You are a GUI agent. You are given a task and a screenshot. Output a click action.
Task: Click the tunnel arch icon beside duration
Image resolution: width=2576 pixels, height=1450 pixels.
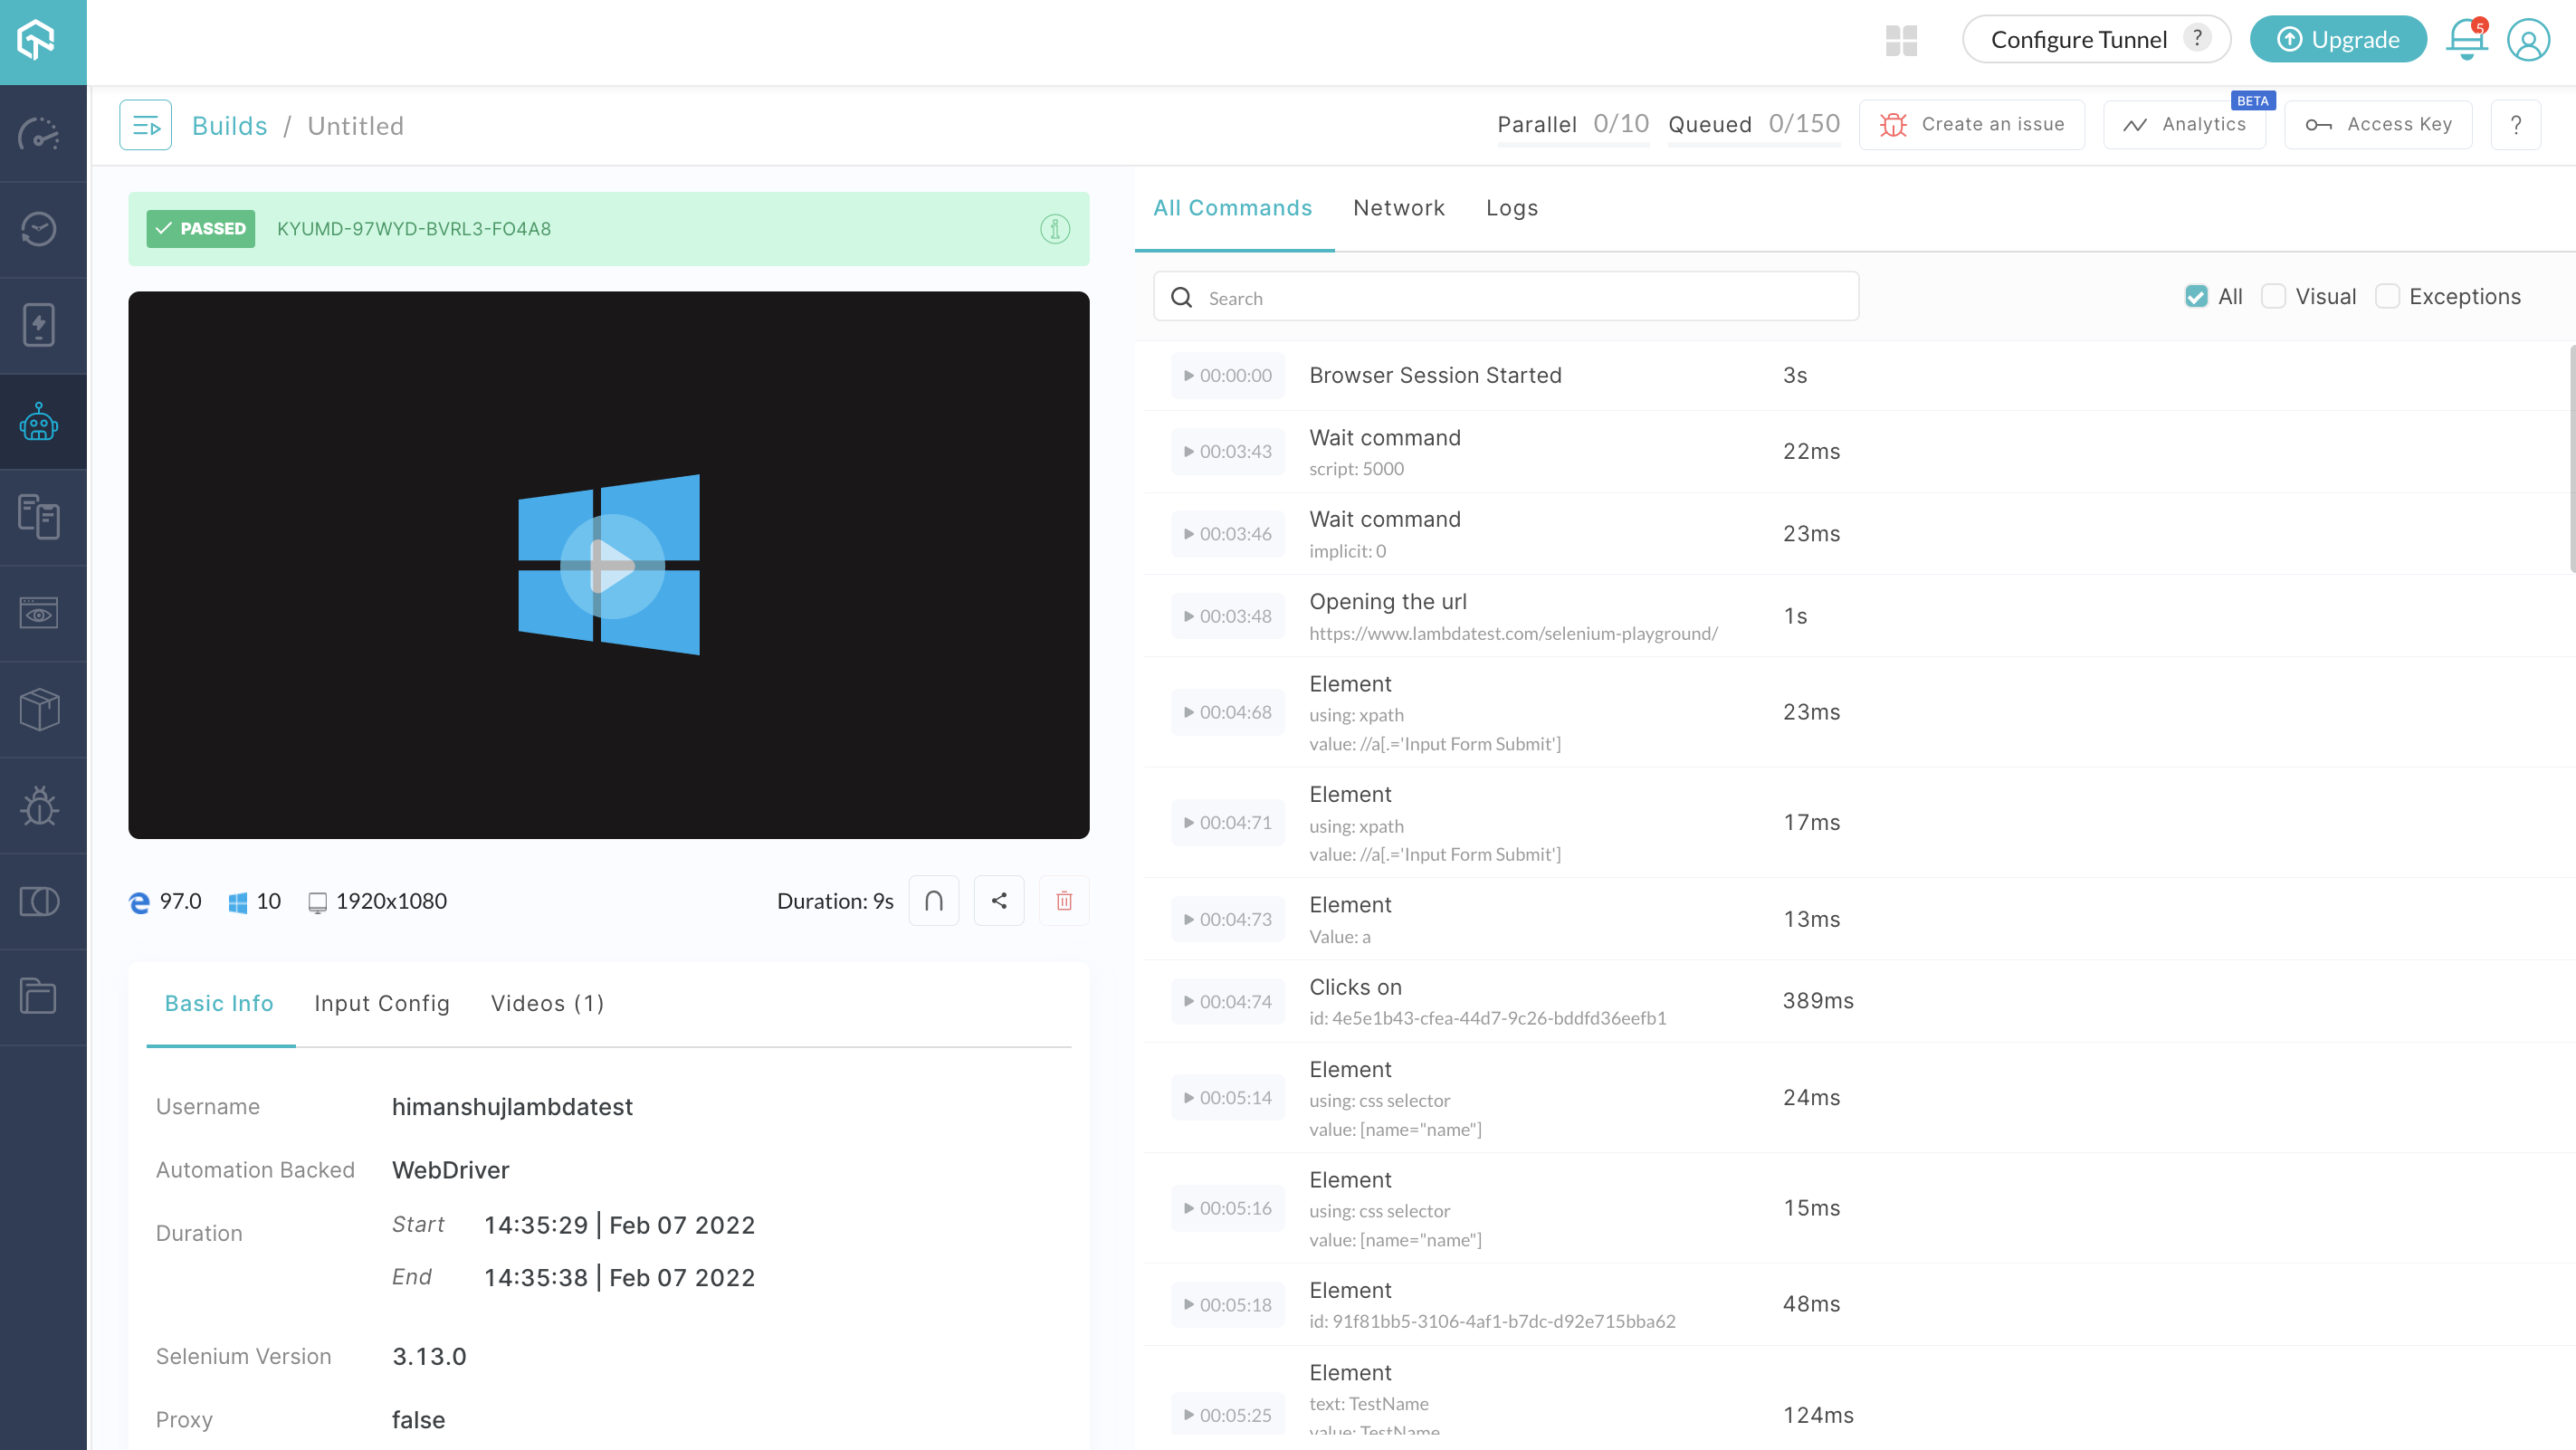pos(934,901)
